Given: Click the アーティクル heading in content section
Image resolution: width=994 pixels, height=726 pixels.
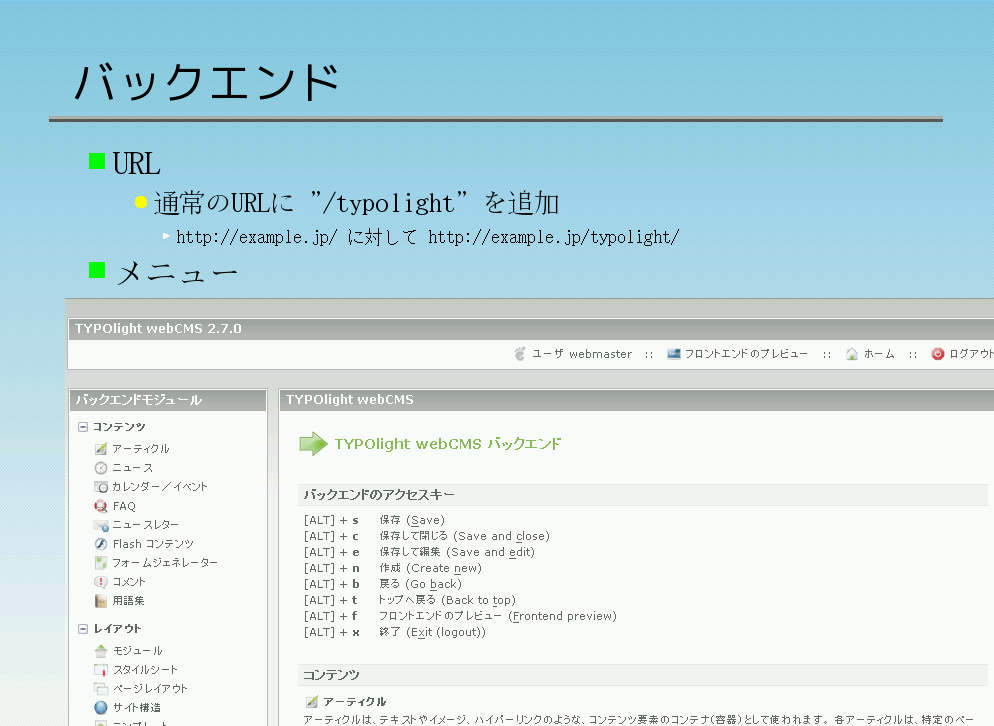Looking at the screenshot, I should point(354,702).
